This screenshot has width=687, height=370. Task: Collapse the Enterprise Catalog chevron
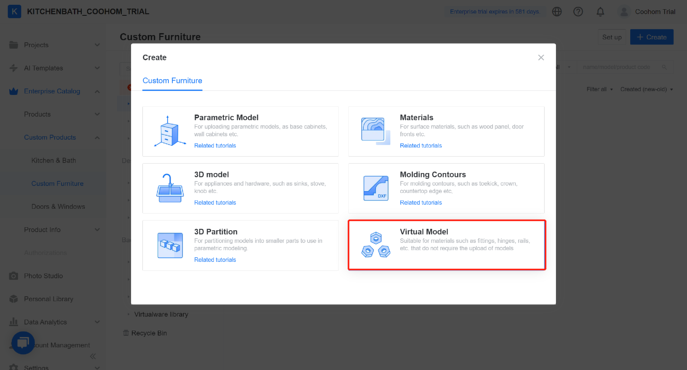(97, 91)
